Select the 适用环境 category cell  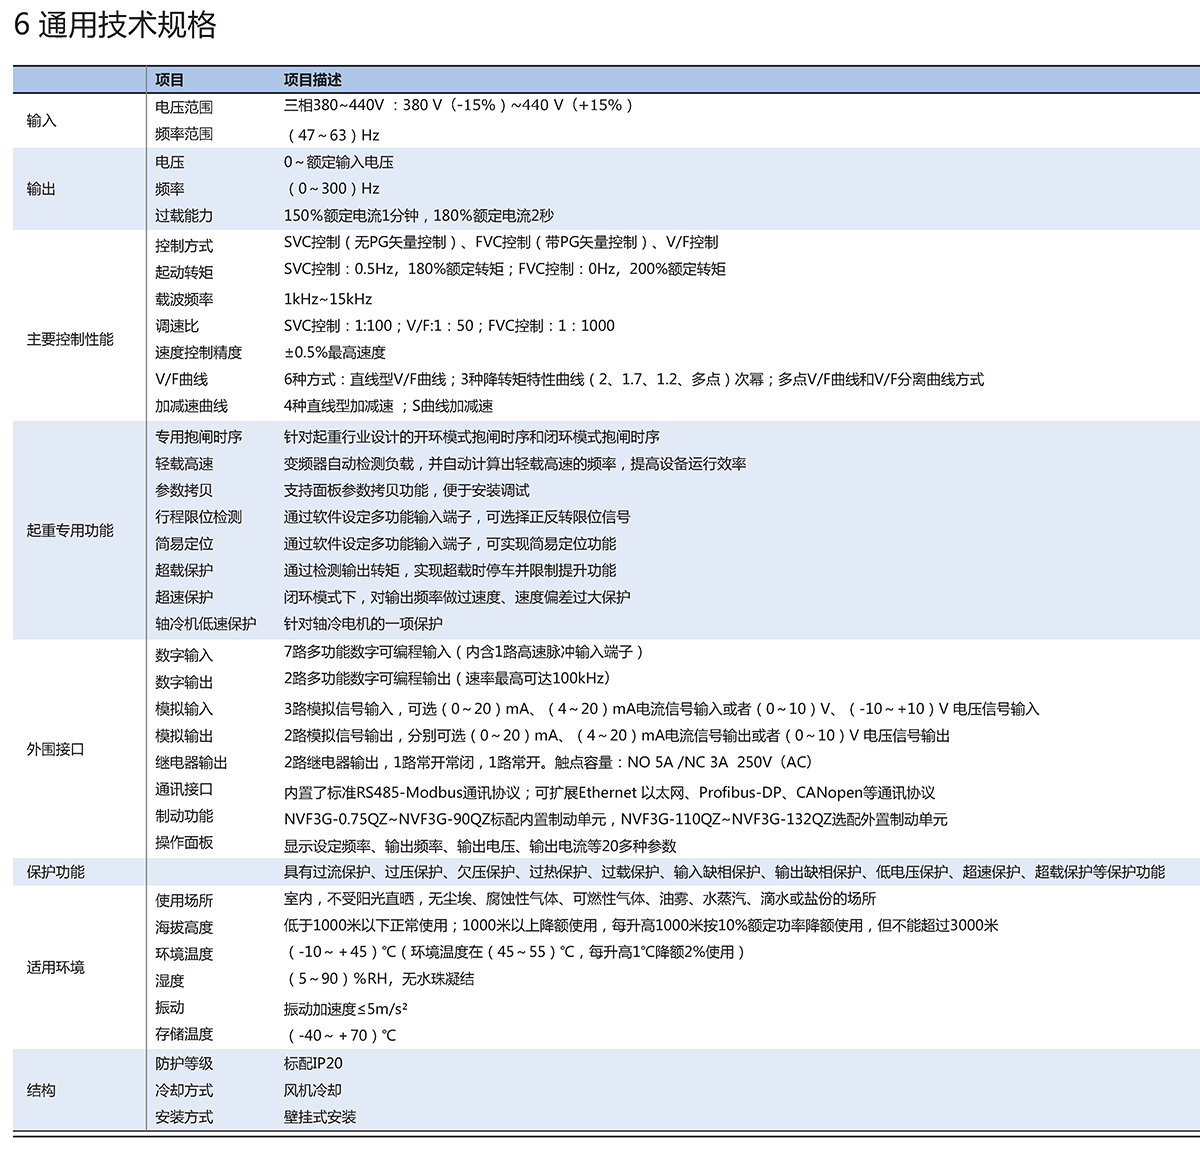(x=56, y=967)
